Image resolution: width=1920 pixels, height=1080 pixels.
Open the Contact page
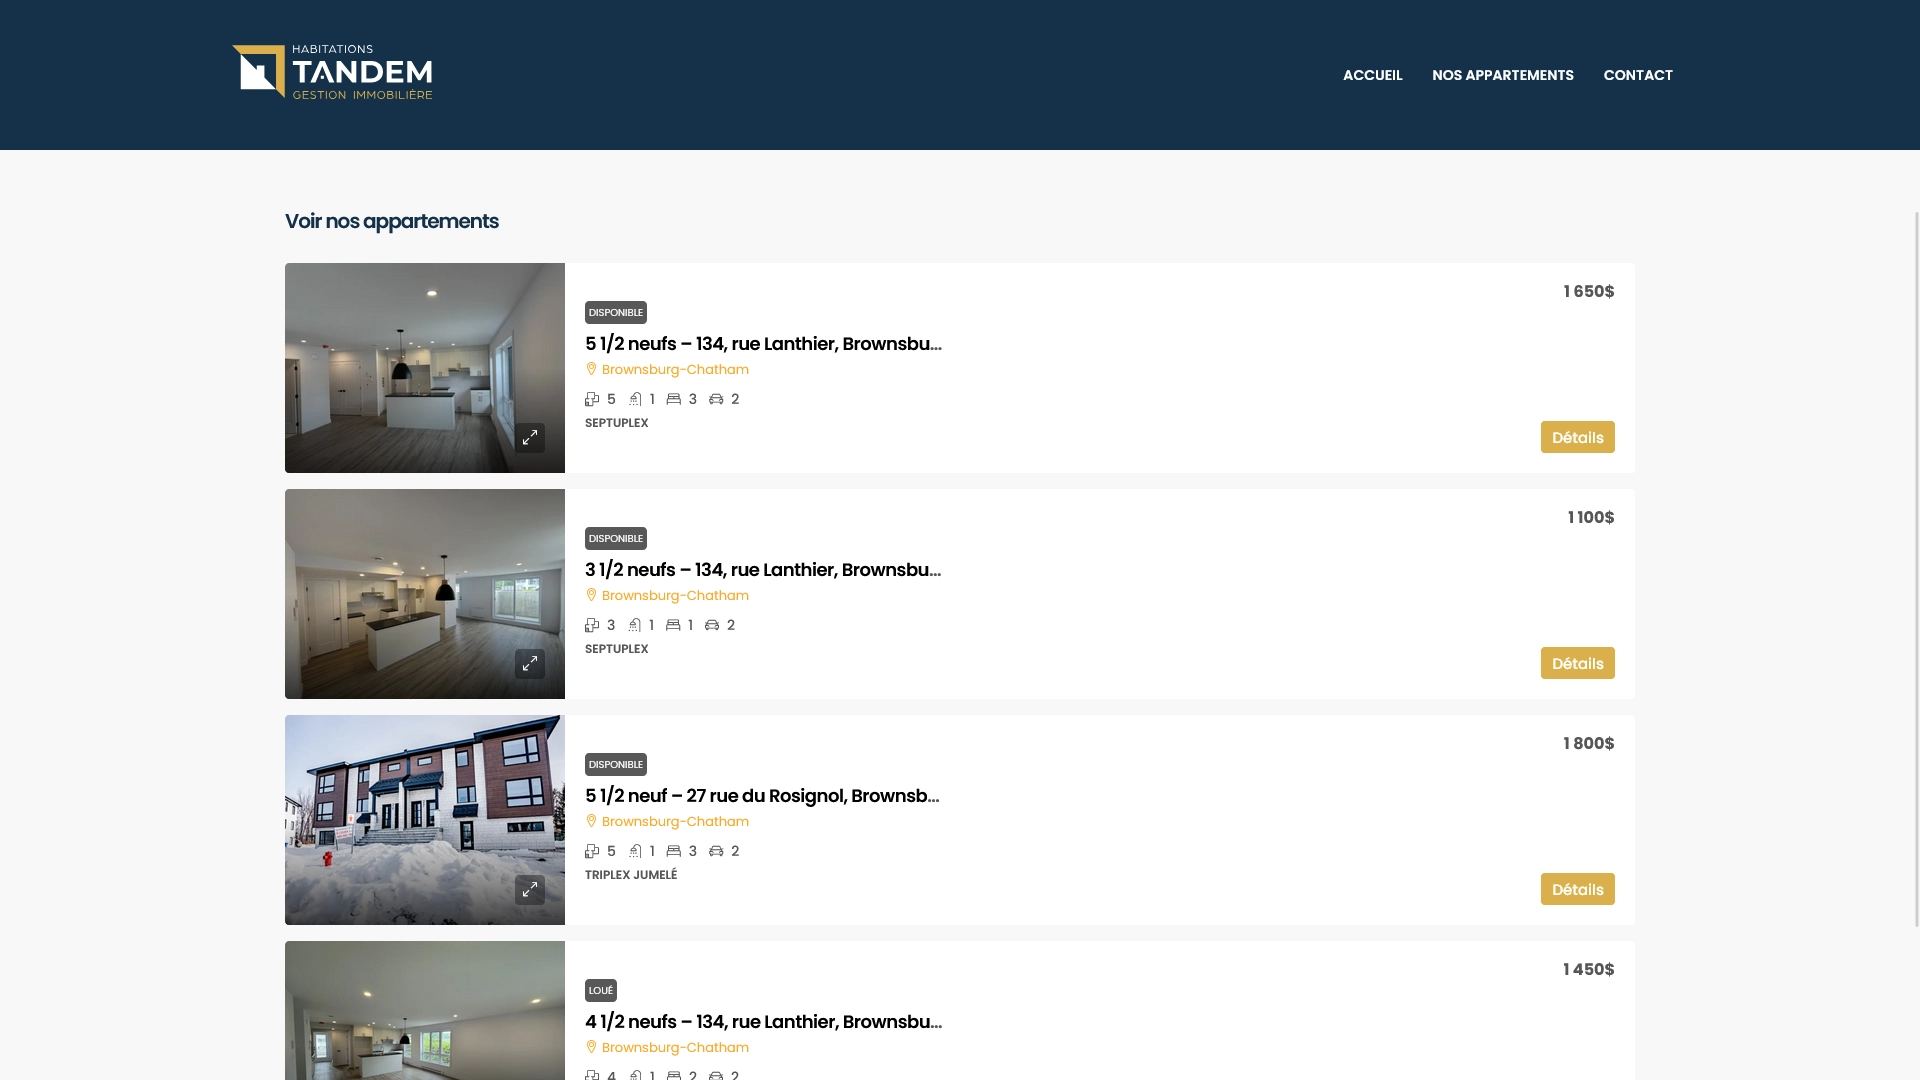(x=1637, y=75)
